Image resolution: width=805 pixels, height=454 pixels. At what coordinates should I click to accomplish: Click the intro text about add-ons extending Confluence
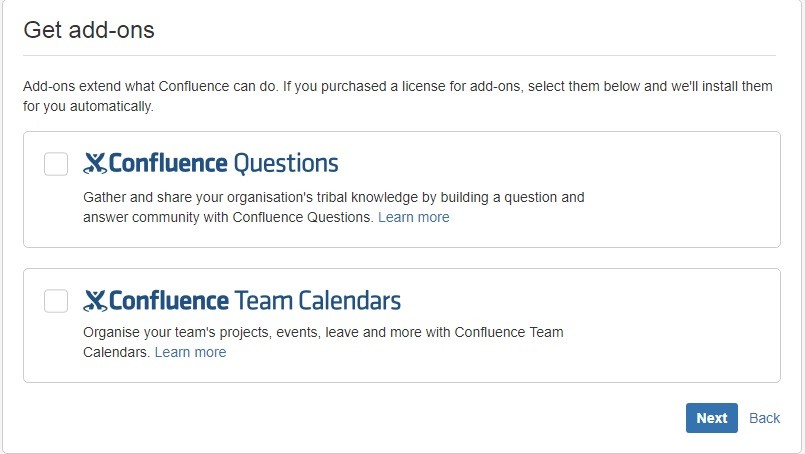click(x=397, y=87)
